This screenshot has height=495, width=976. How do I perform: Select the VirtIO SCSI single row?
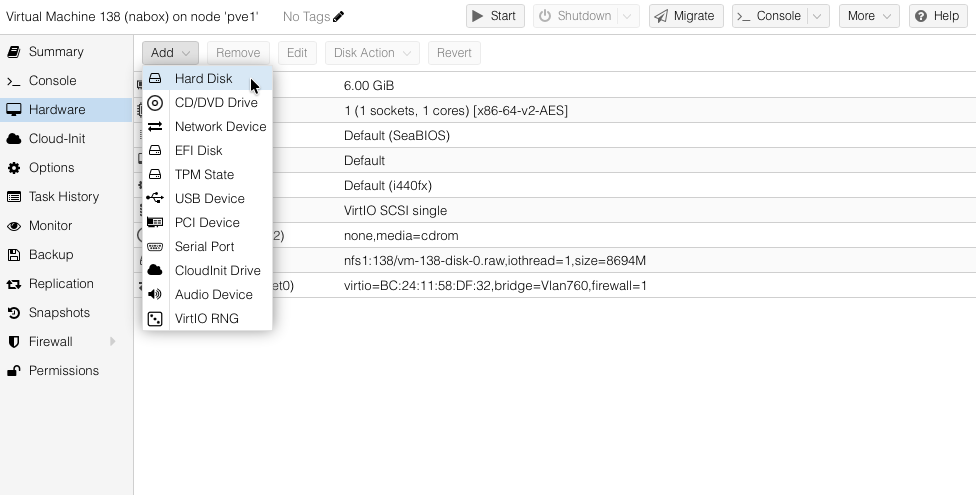coord(555,210)
